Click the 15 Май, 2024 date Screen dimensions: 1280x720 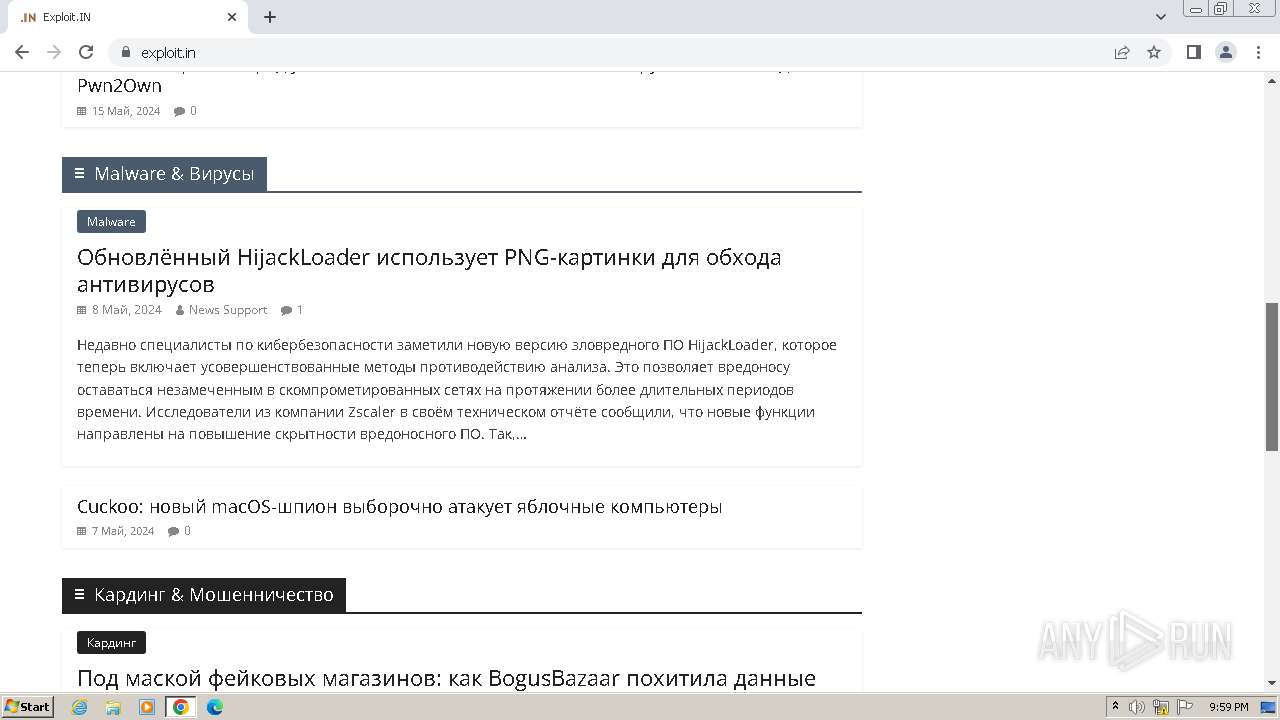pyautogui.click(x=126, y=111)
